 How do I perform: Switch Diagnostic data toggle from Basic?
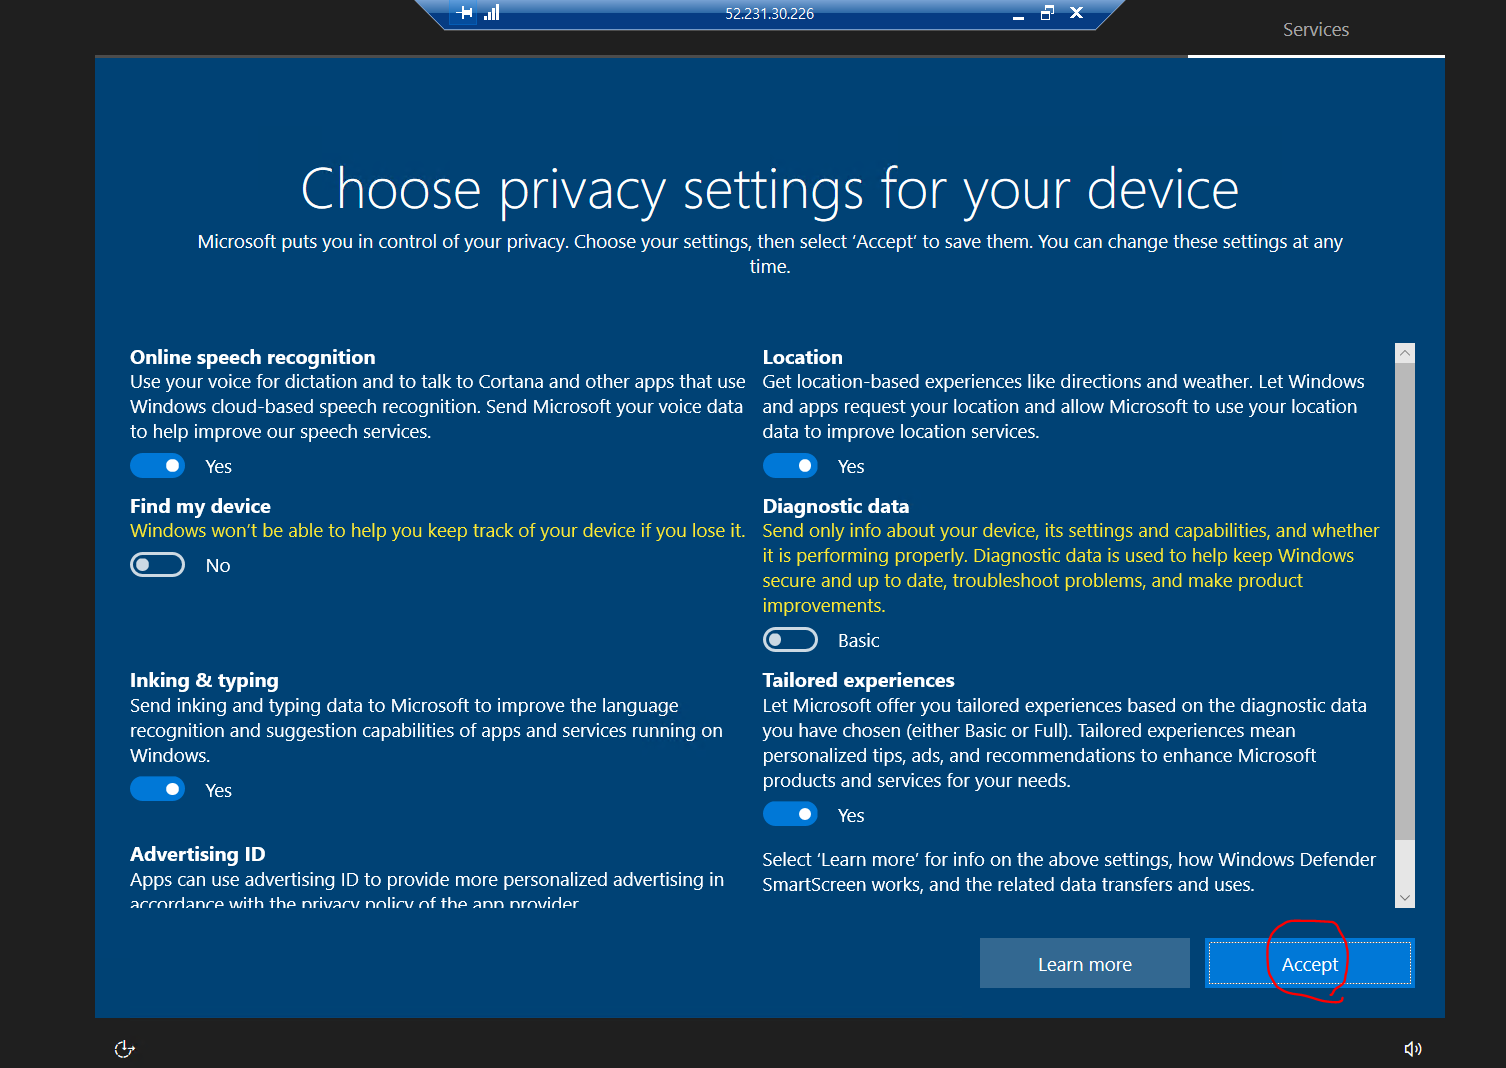(790, 640)
